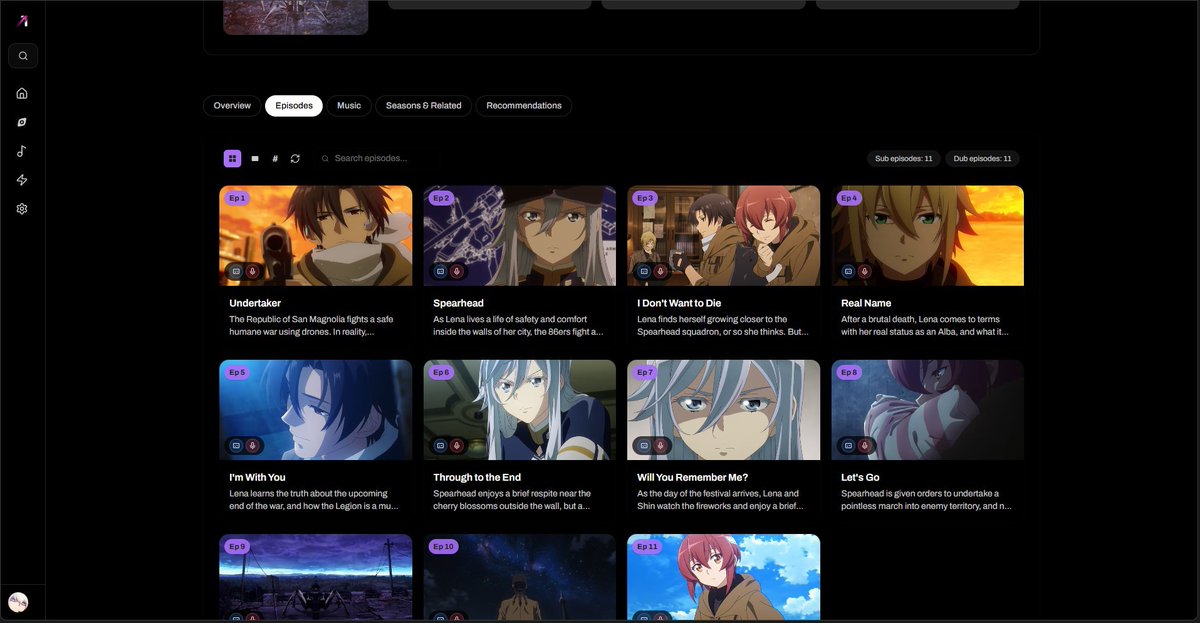1200x623 pixels.
Task: Click the Will You Remember Me? title
Action: (x=692, y=477)
